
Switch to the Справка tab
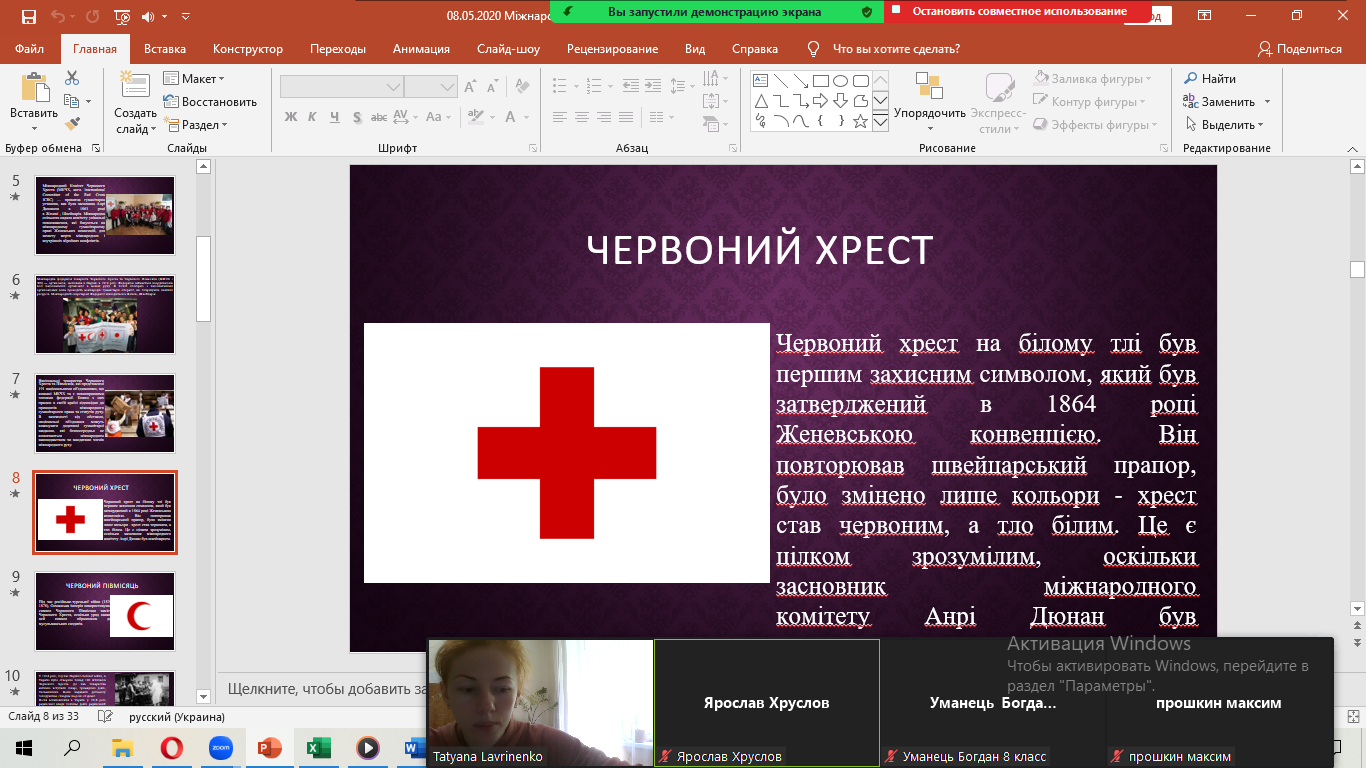[755, 49]
